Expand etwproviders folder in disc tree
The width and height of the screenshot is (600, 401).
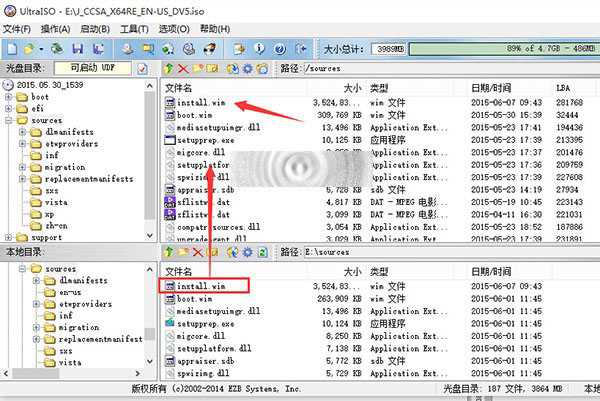[x=23, y=144]
